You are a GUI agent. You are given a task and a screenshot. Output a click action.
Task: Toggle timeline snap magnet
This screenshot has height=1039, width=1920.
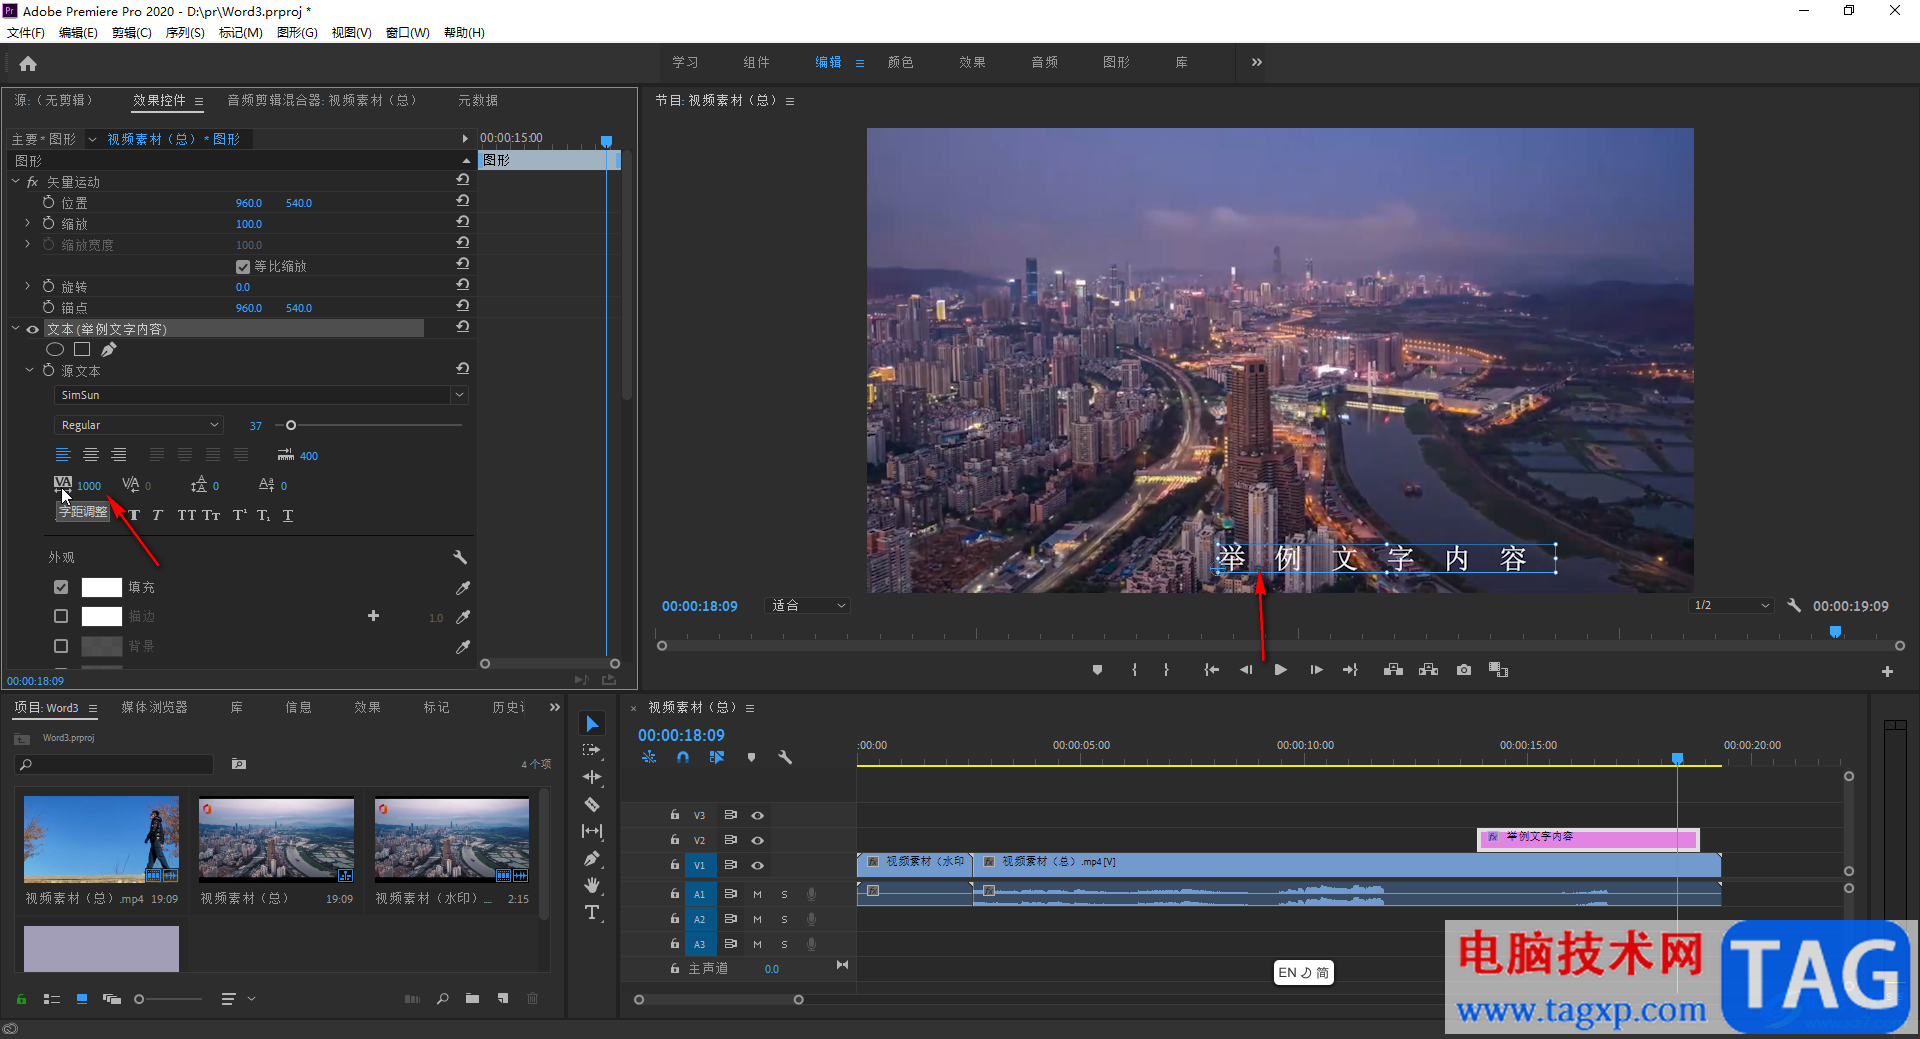[683, 758]
